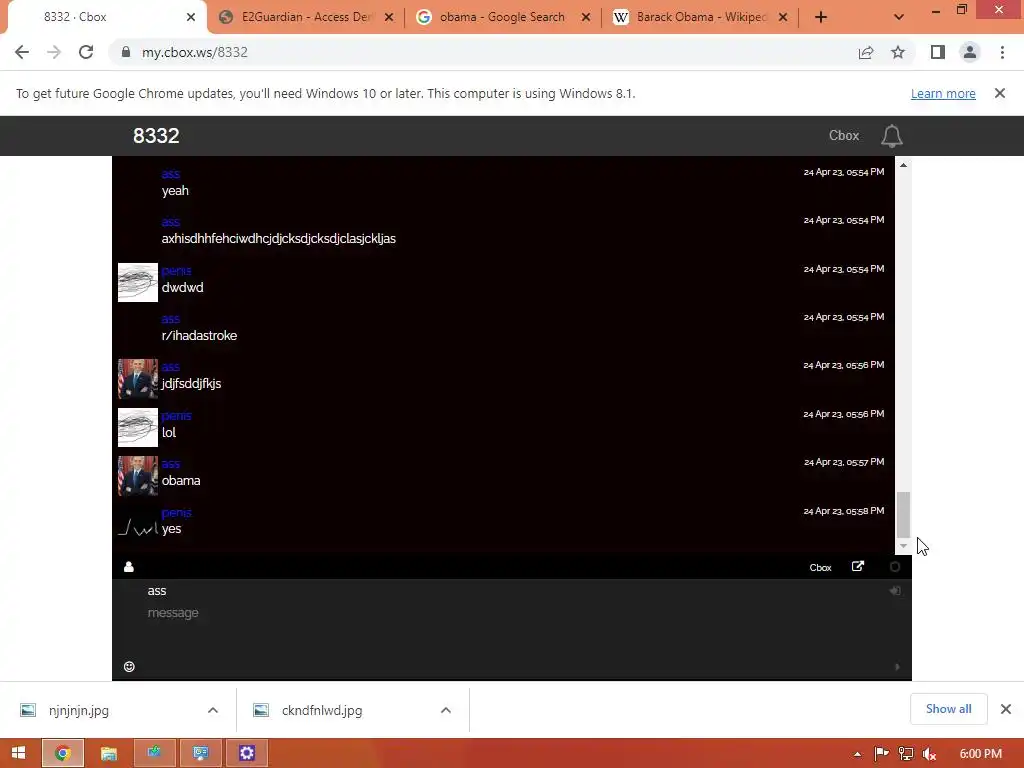Click the 8332 title in header

[x=156, y=135]
